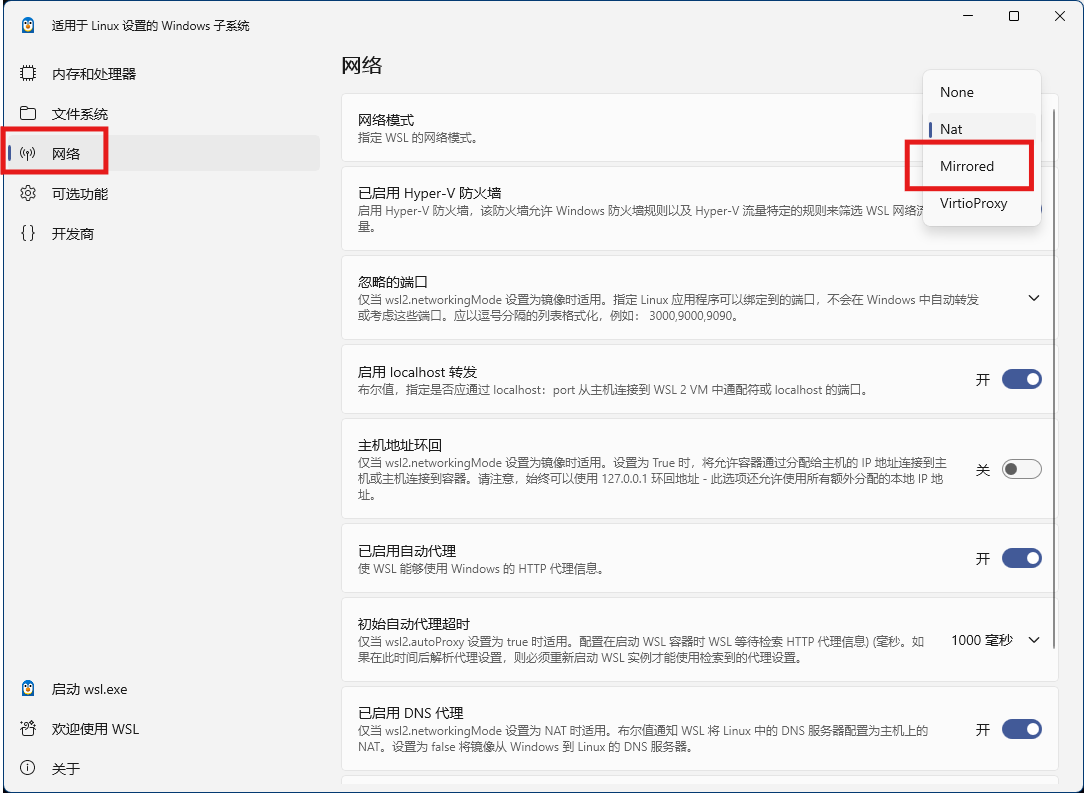
Task: Click the file system folder icon
Action: tap(28, 113)
